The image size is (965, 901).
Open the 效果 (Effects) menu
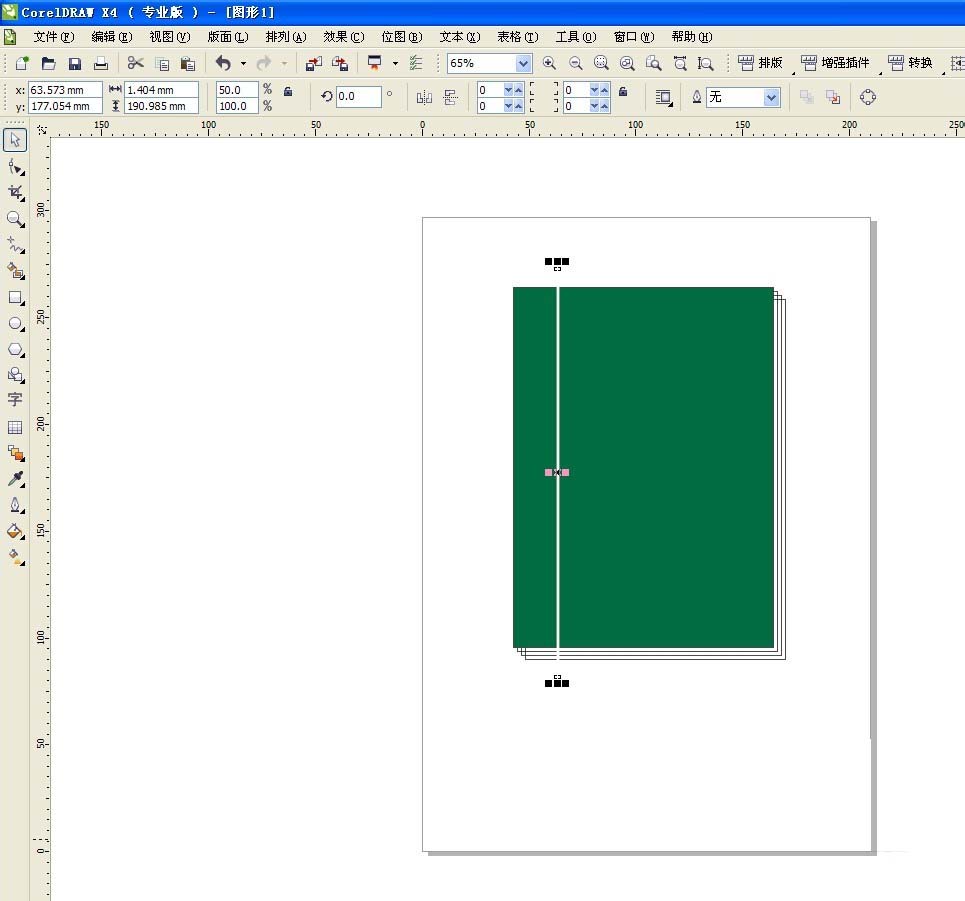[x=343, y=37]
